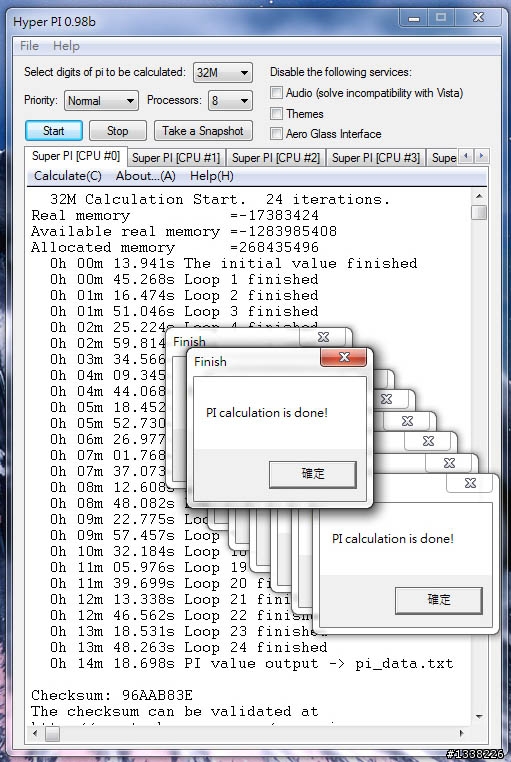Open the Processors count dropdown

(x=230, y=101)
